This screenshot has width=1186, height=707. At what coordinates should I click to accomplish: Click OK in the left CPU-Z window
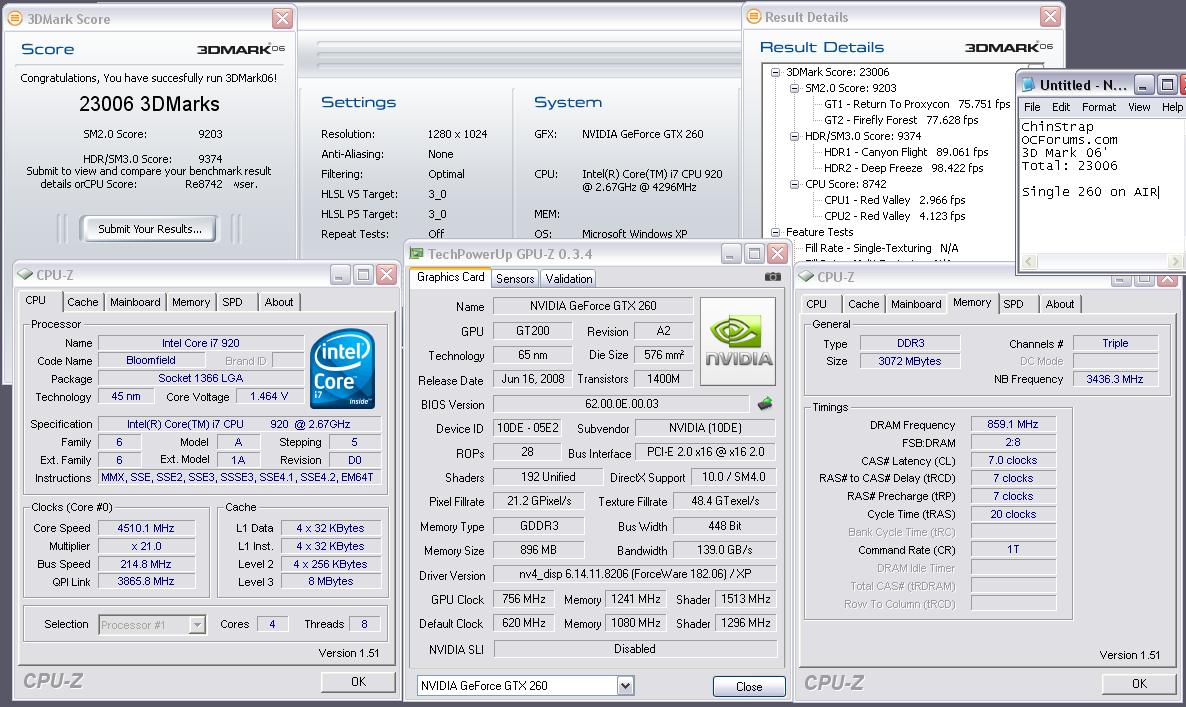[358, 681]
